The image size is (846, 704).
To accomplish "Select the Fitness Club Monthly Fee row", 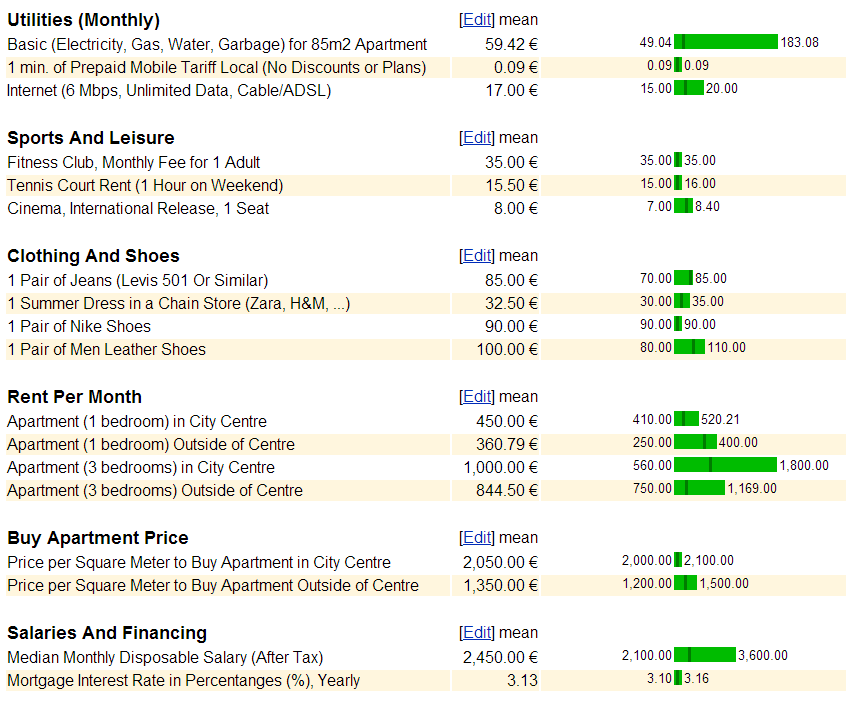I will pos(133,163).
